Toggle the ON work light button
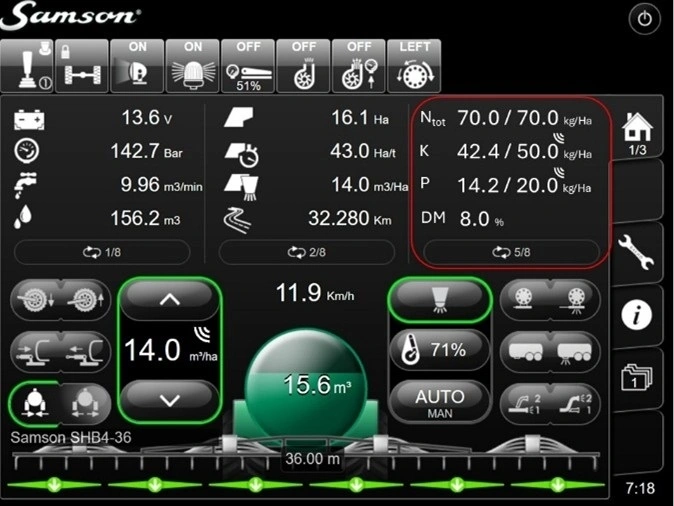 point(138,67)
